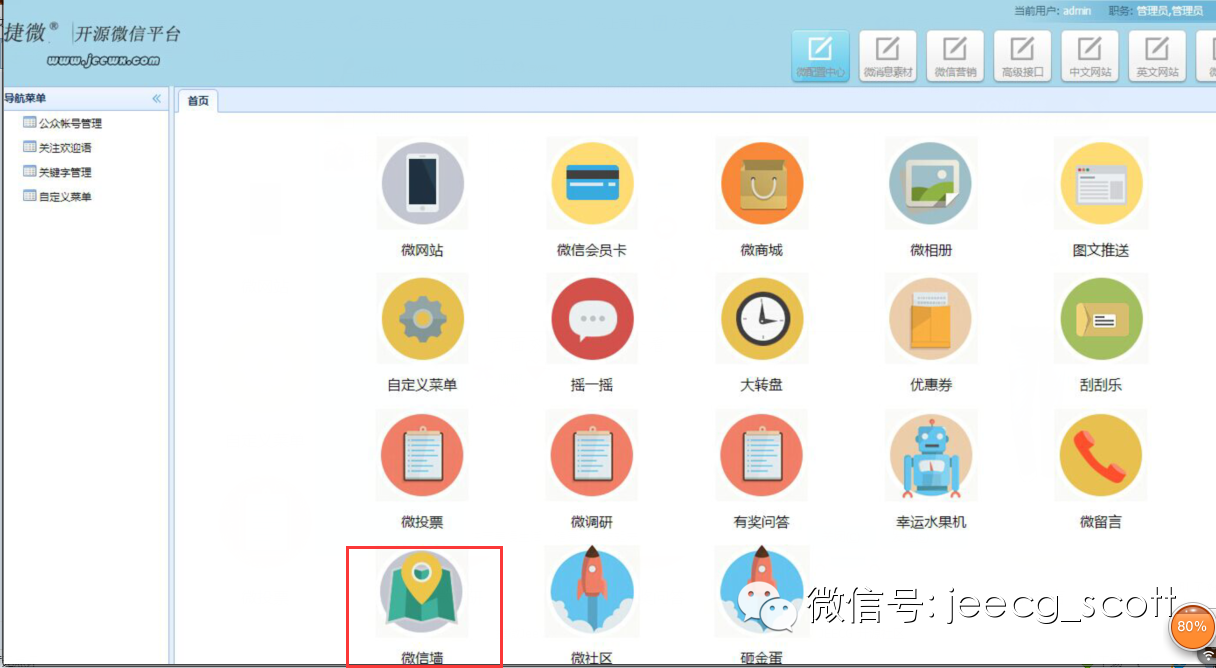Open the 摇一摇 chat bubble icon
The height and width of the screenshot is (668, 1216).
[592, 319]
